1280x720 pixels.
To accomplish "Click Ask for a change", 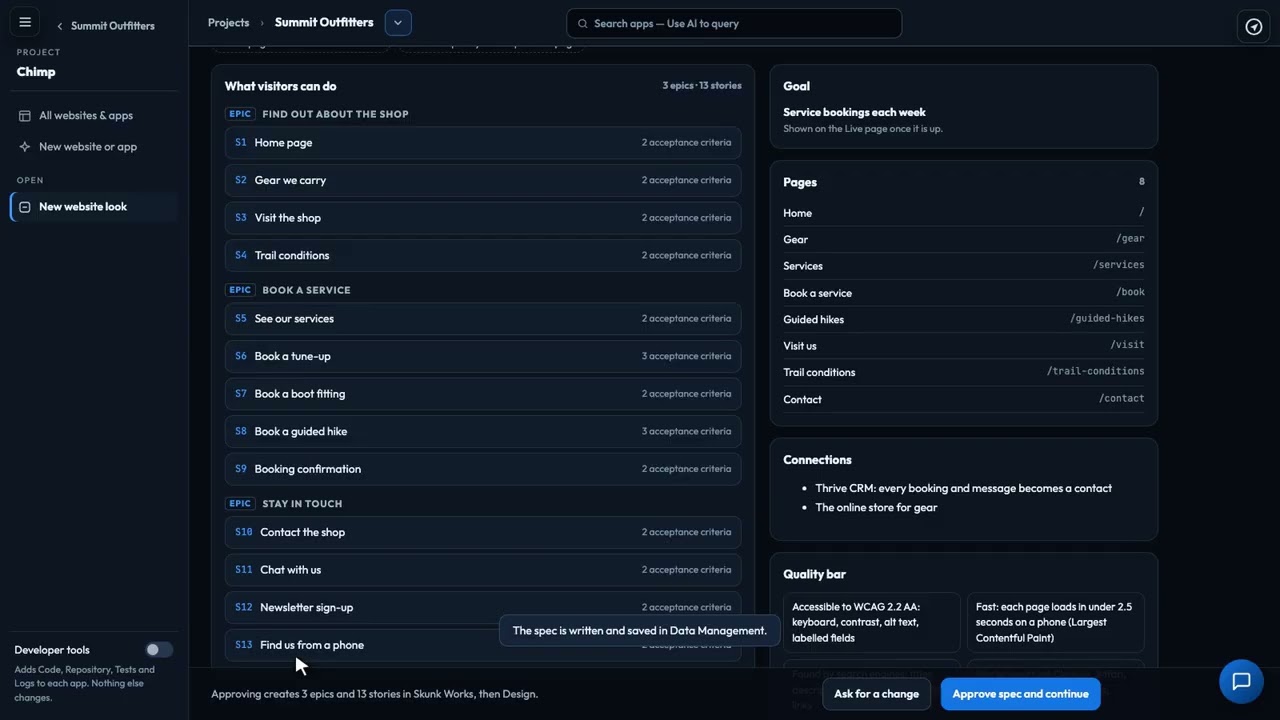I will (x=876, y=694).
